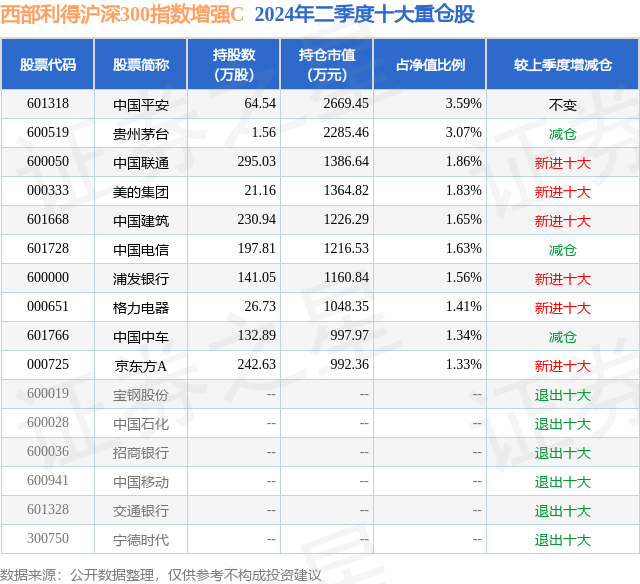Click 退出十大 in the 交通银行 row

[x=563, y=511]
